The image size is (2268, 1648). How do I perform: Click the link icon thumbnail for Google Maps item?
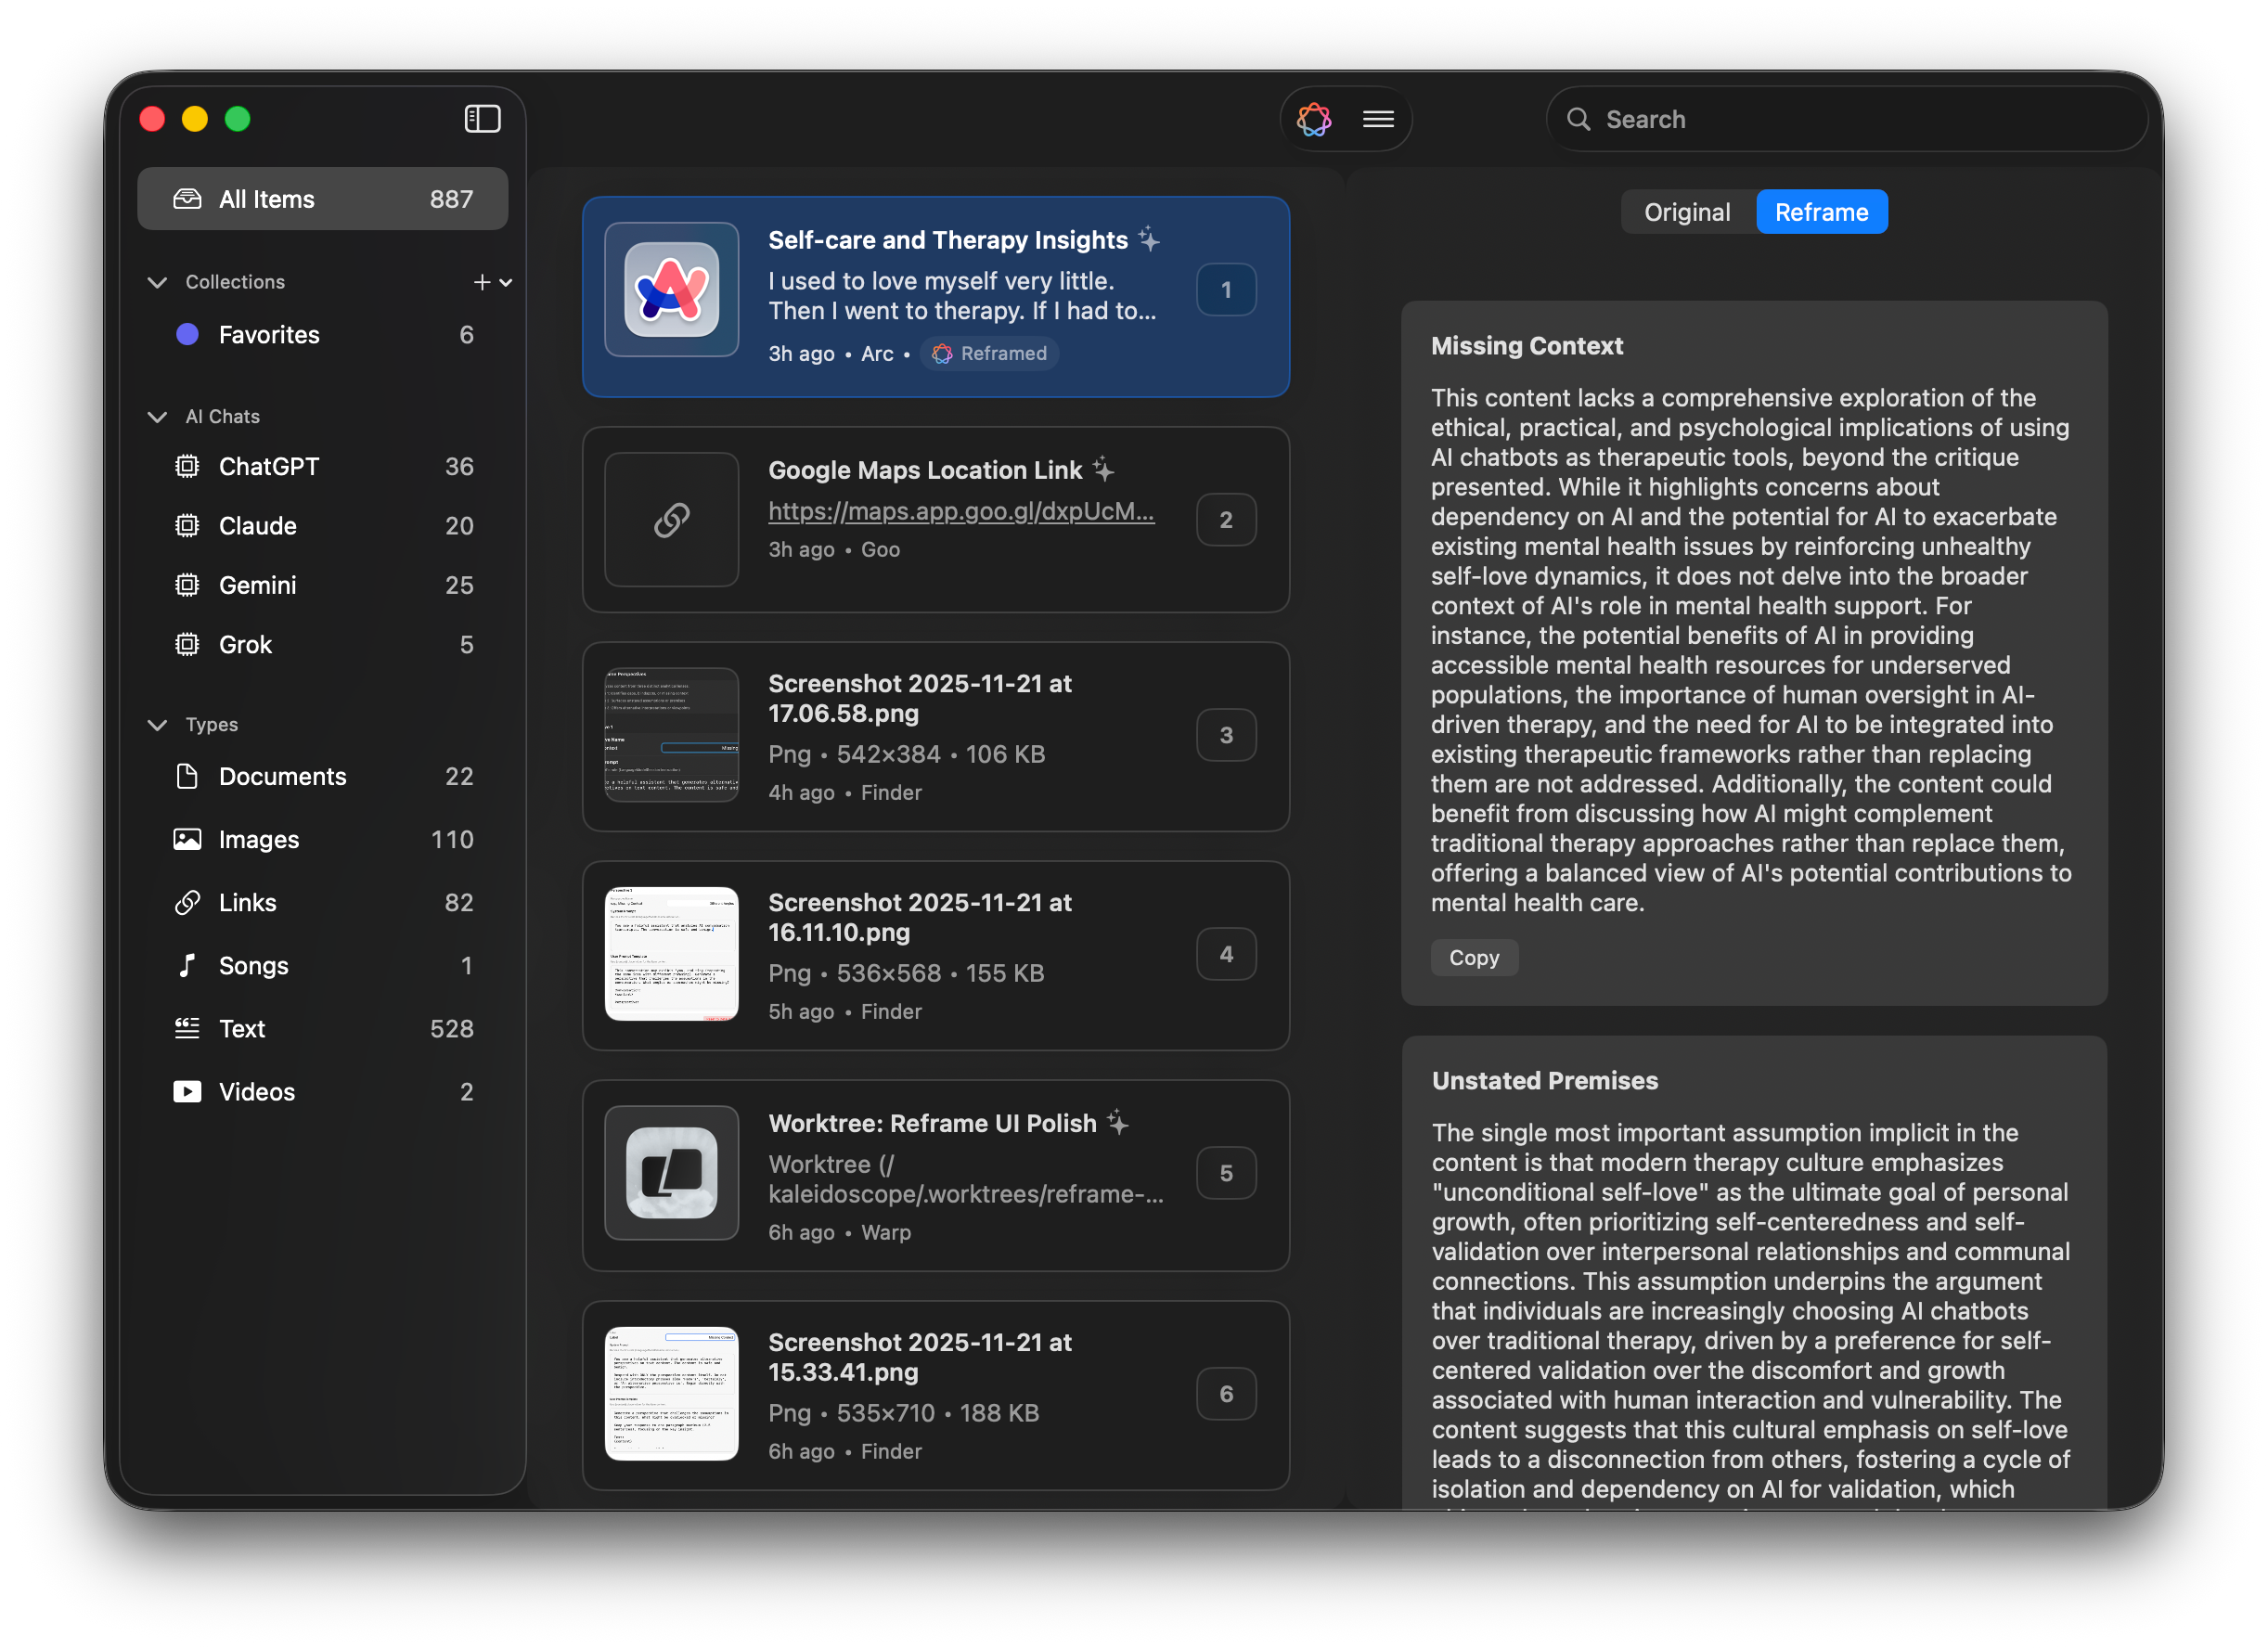pyautogui.click(x=671, y=520)
